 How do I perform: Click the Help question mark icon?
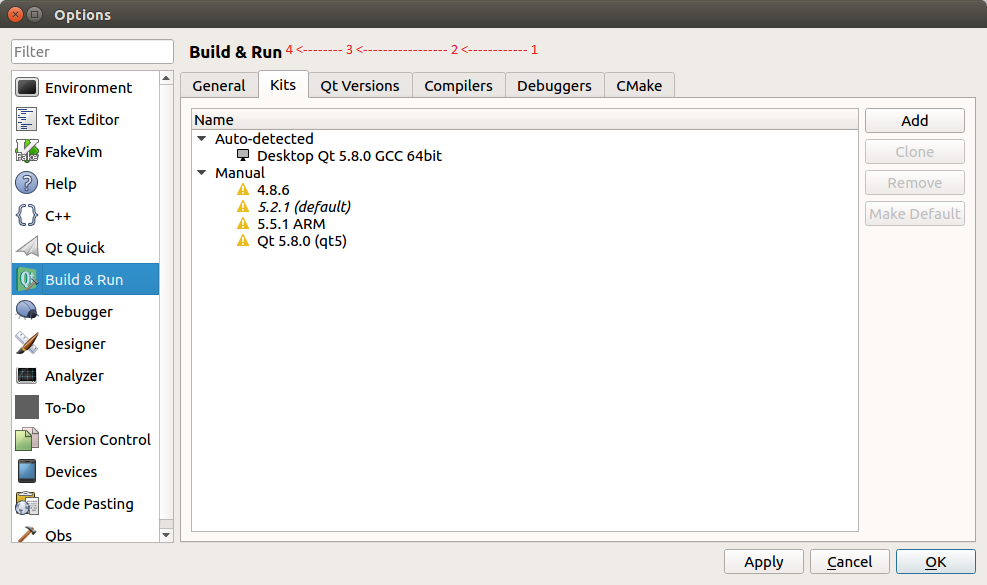(27, 184)
